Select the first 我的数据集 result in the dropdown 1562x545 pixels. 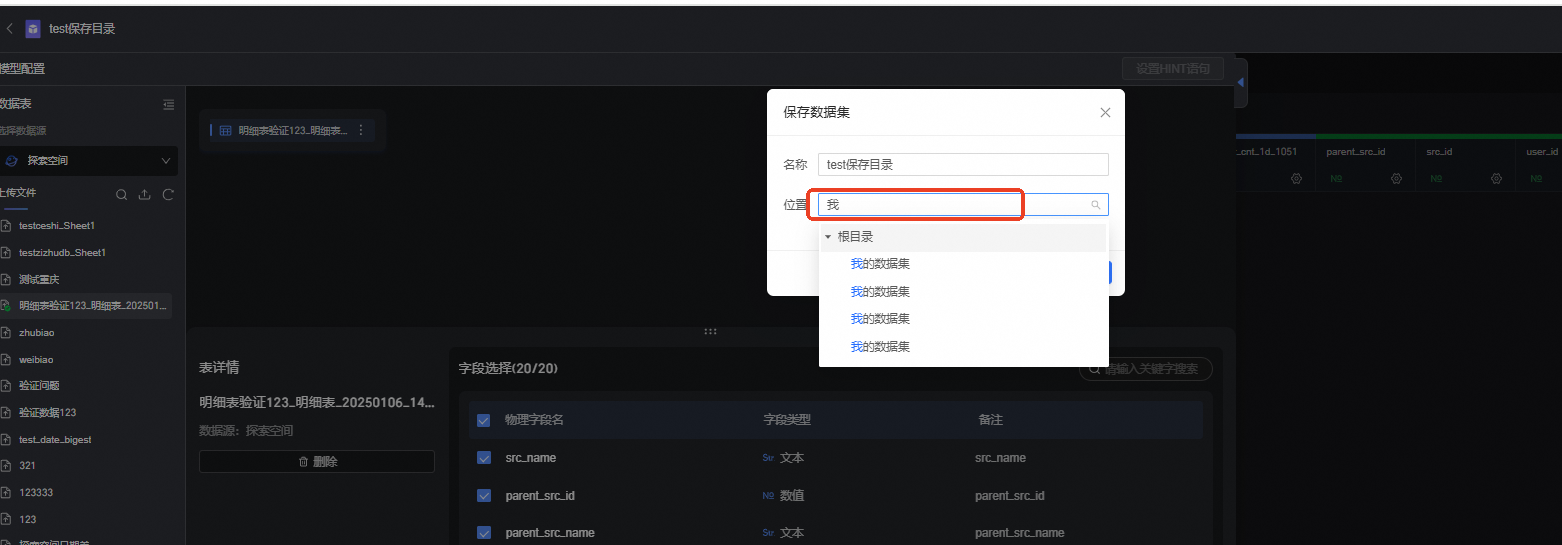tap(880, 264)
